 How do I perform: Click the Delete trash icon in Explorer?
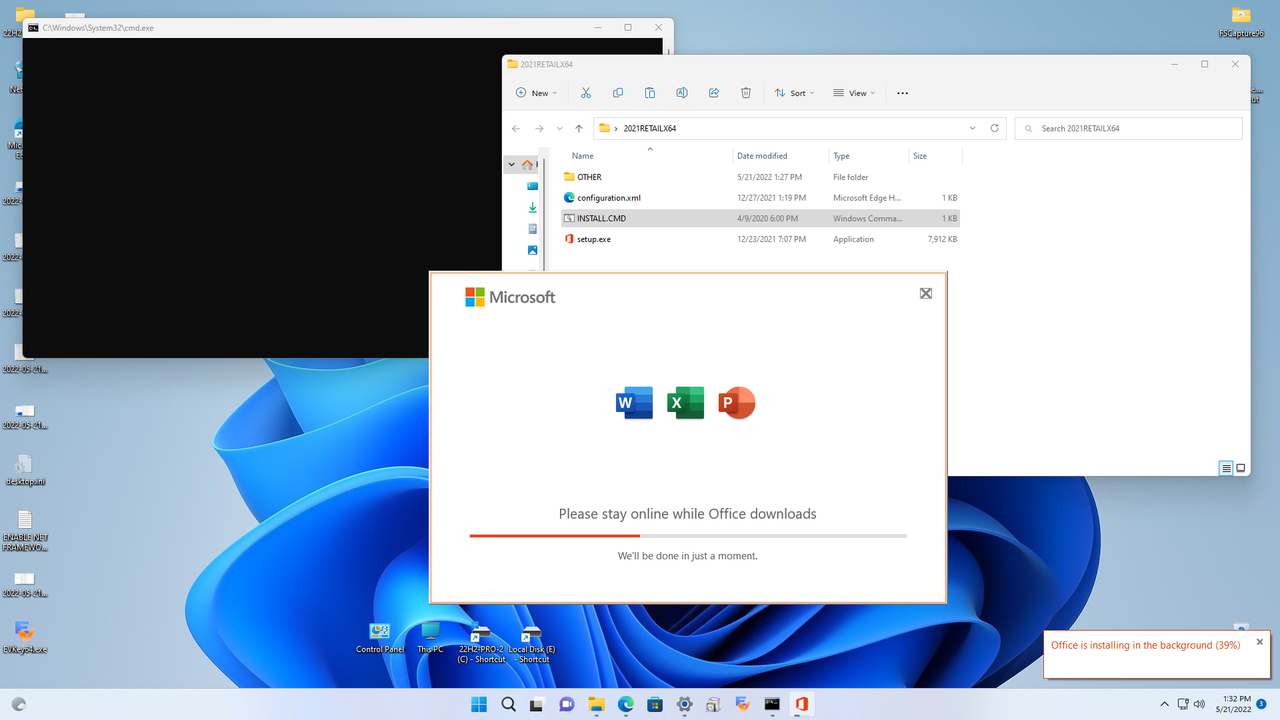(x=746, y=93)
